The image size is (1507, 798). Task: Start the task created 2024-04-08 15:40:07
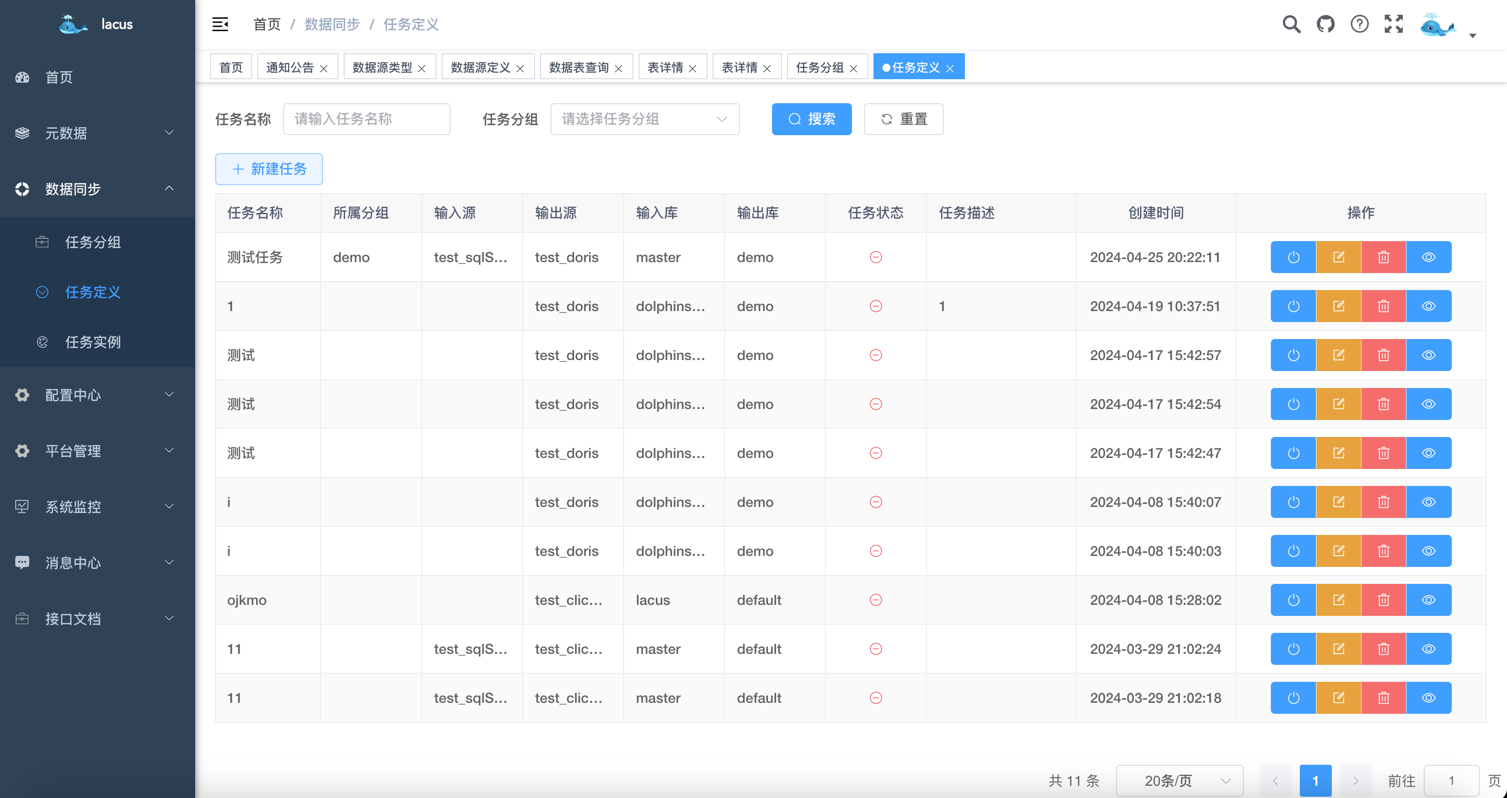point(1293,502)
